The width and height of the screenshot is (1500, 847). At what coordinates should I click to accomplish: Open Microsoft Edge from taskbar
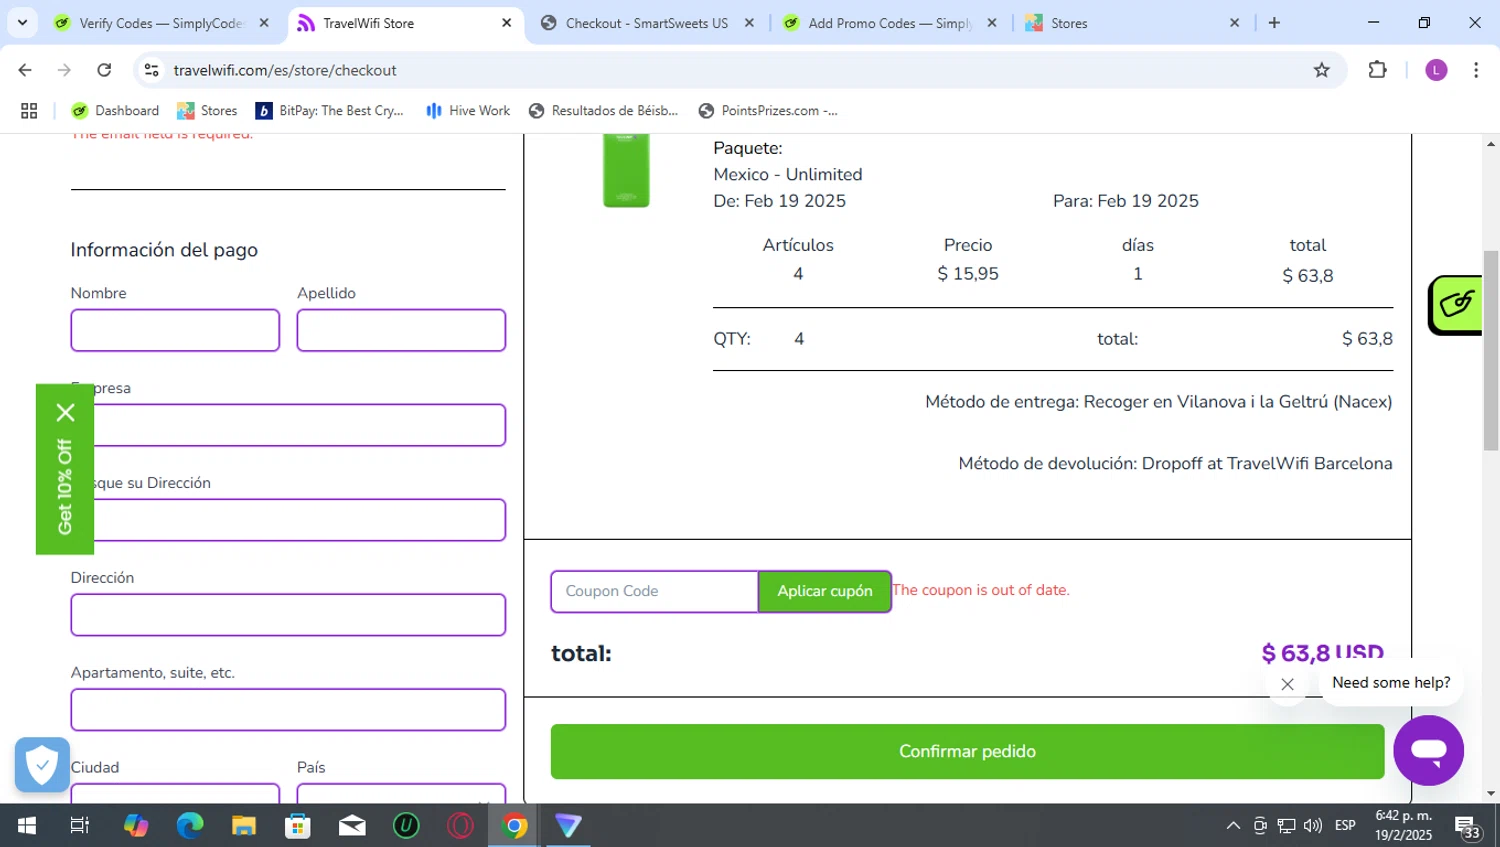190,825
